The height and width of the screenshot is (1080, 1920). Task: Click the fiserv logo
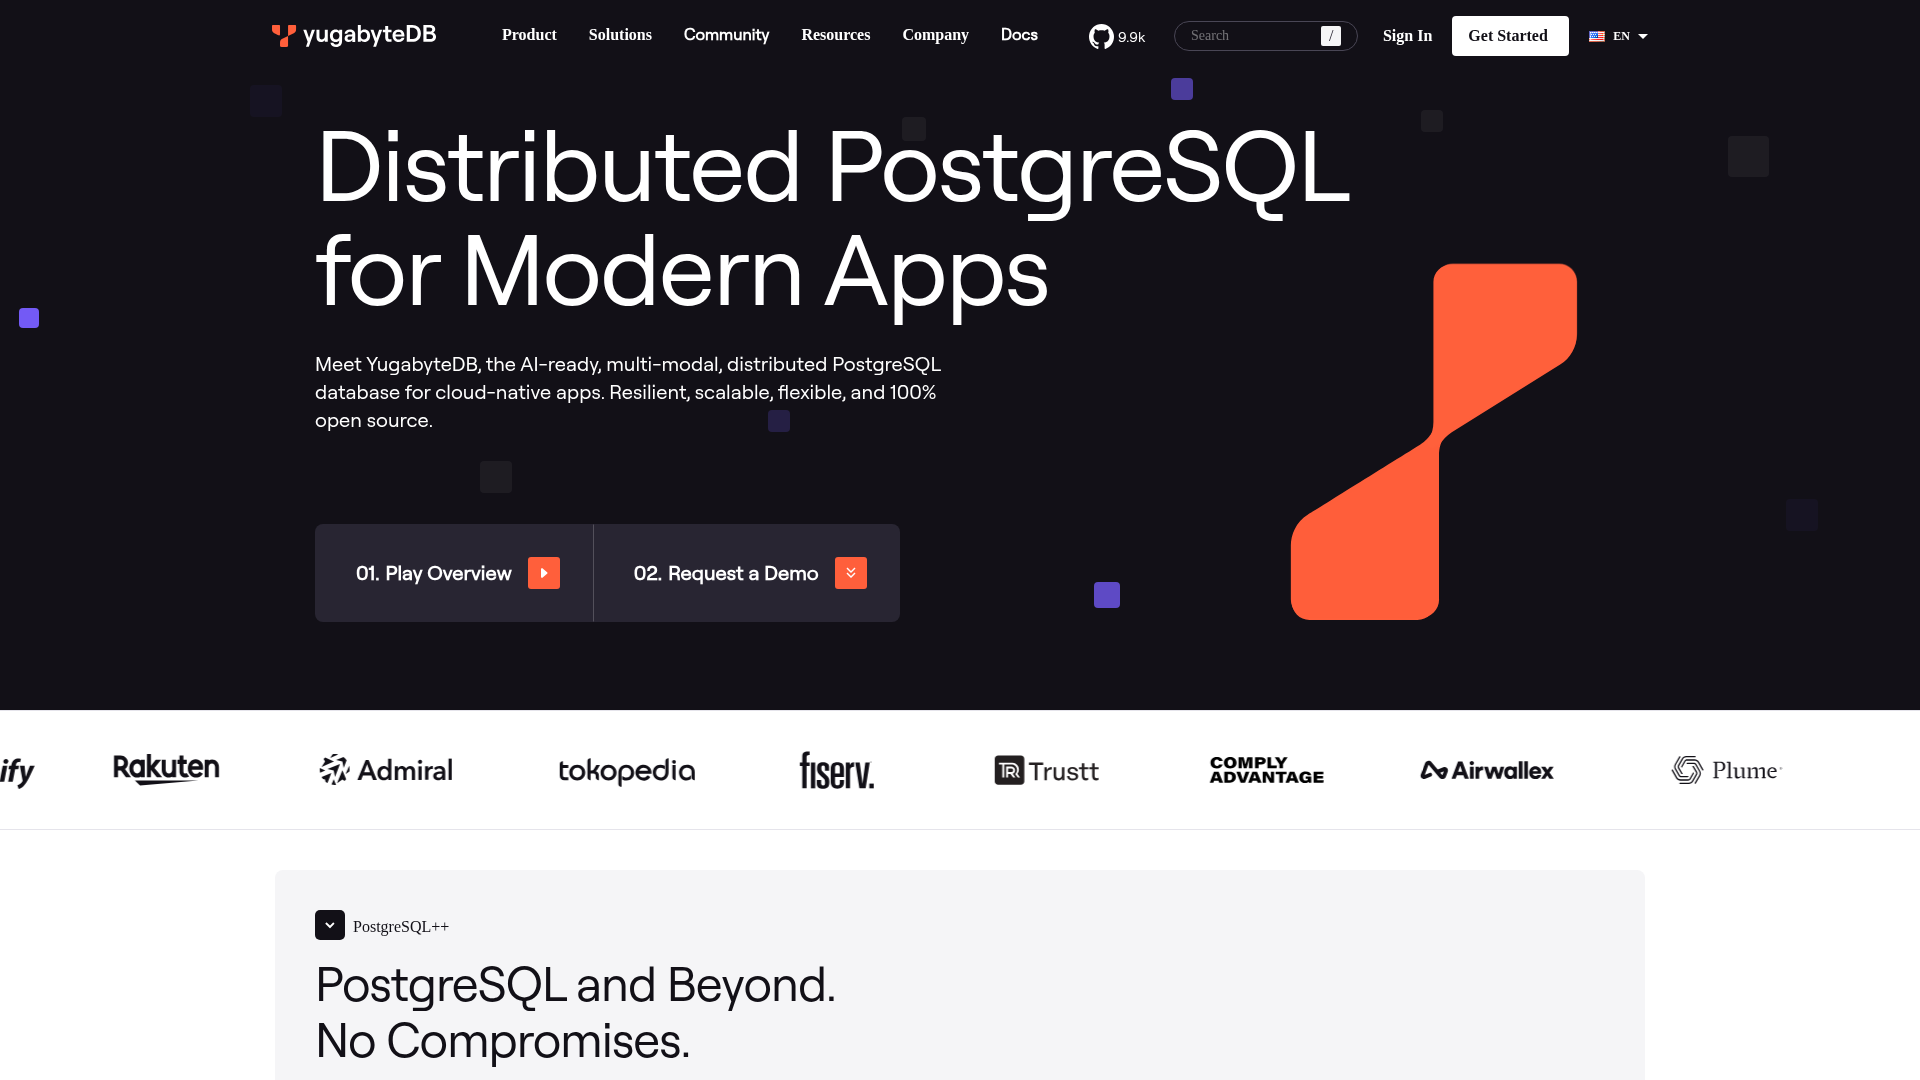coord(837,770)
